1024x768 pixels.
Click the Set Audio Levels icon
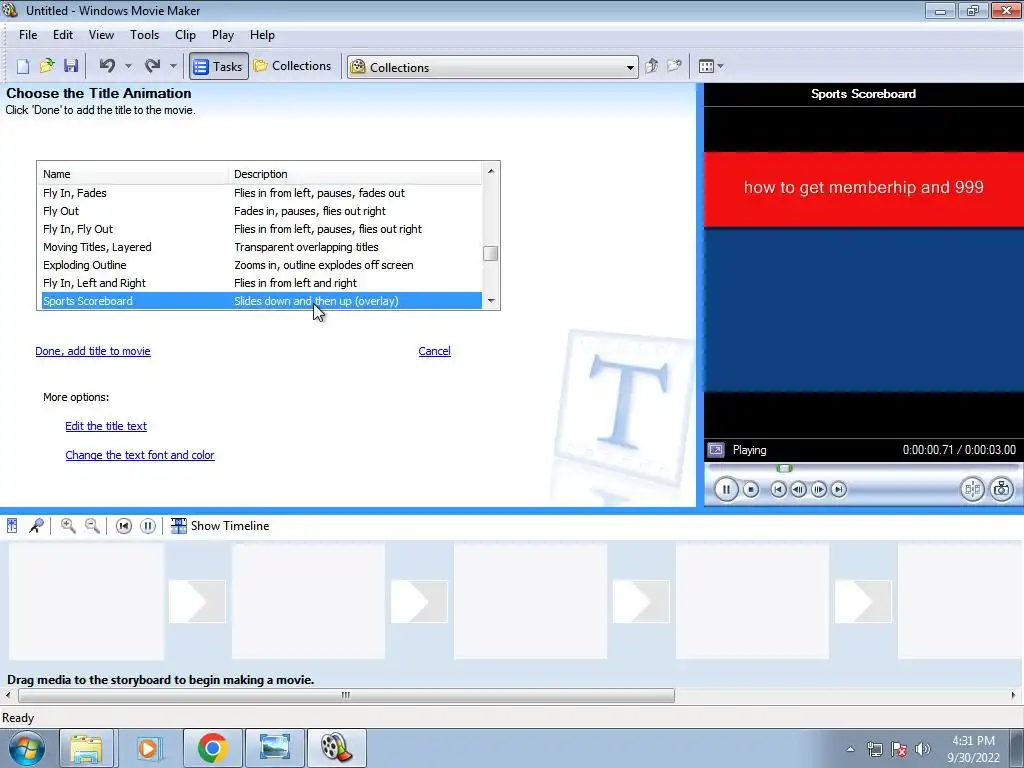pyautogui.click(x=12, y=526)
